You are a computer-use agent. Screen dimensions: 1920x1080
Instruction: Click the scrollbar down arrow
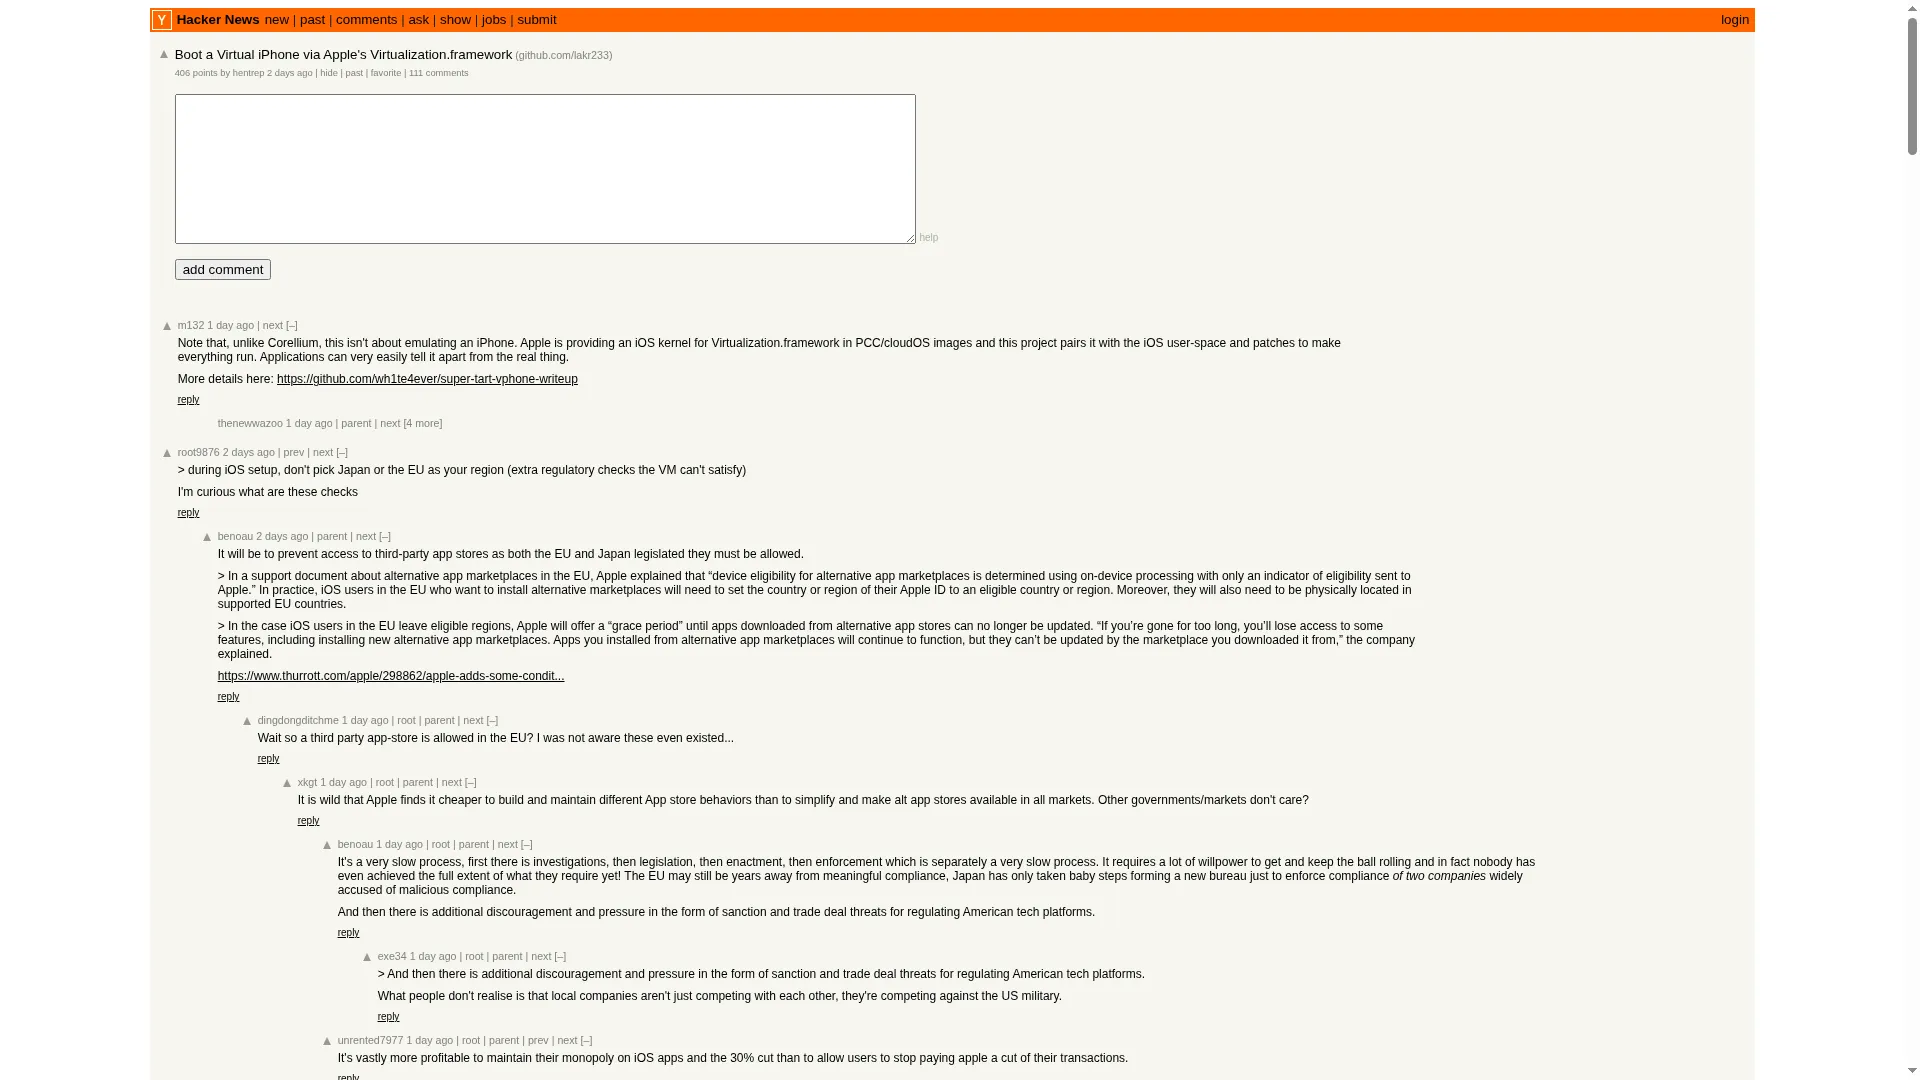1912,1072
